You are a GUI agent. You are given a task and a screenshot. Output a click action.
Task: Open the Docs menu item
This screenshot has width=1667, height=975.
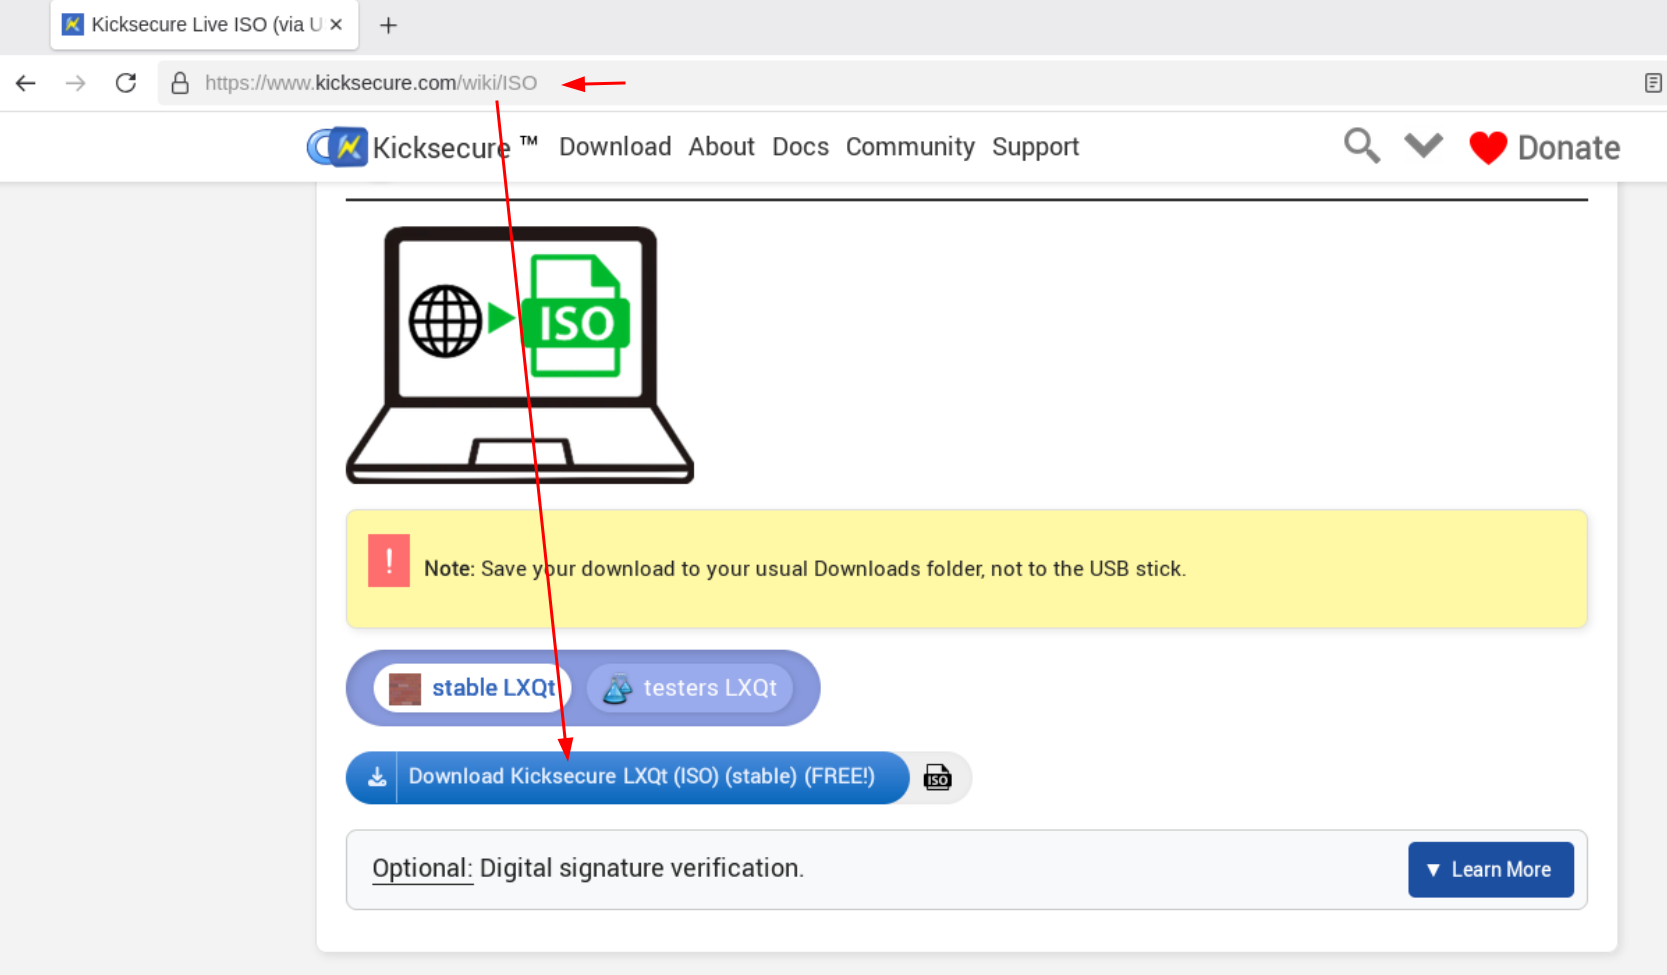coord(800,147)
